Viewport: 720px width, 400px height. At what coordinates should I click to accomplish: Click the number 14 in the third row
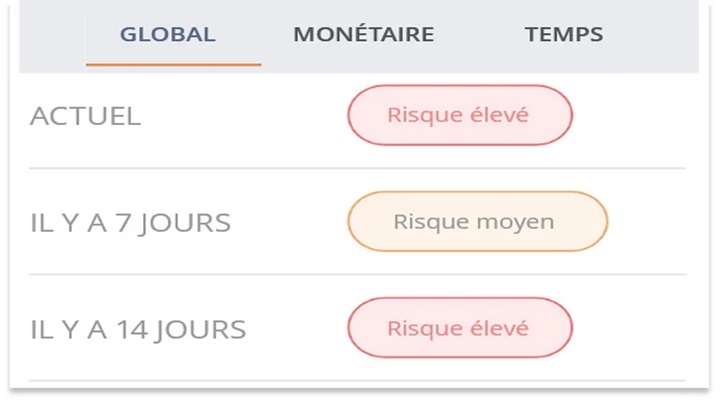pyautogui.click(x=132, y=329)
